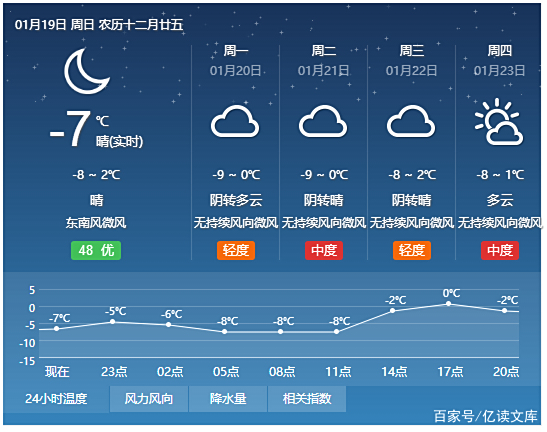Click the cloud icon for 01月21日

[x=323, y=121]
